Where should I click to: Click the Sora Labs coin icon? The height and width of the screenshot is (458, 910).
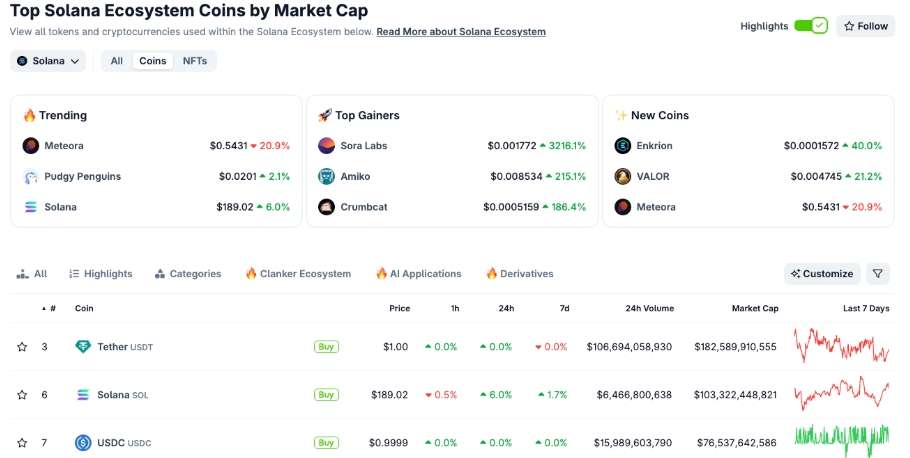(326, 146)
